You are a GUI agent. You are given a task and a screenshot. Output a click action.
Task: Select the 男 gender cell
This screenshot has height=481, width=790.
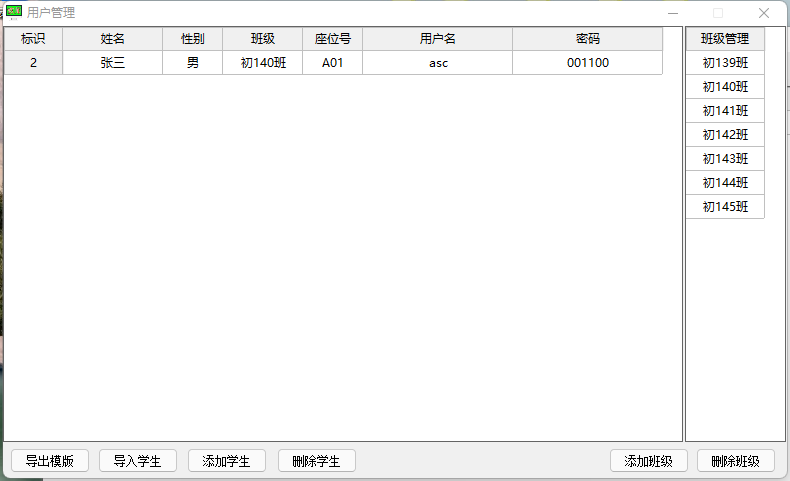click(x=192, y=62)
